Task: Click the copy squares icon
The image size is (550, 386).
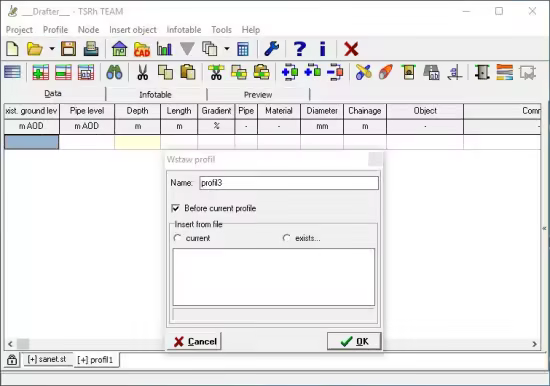Action: [165, 73]
